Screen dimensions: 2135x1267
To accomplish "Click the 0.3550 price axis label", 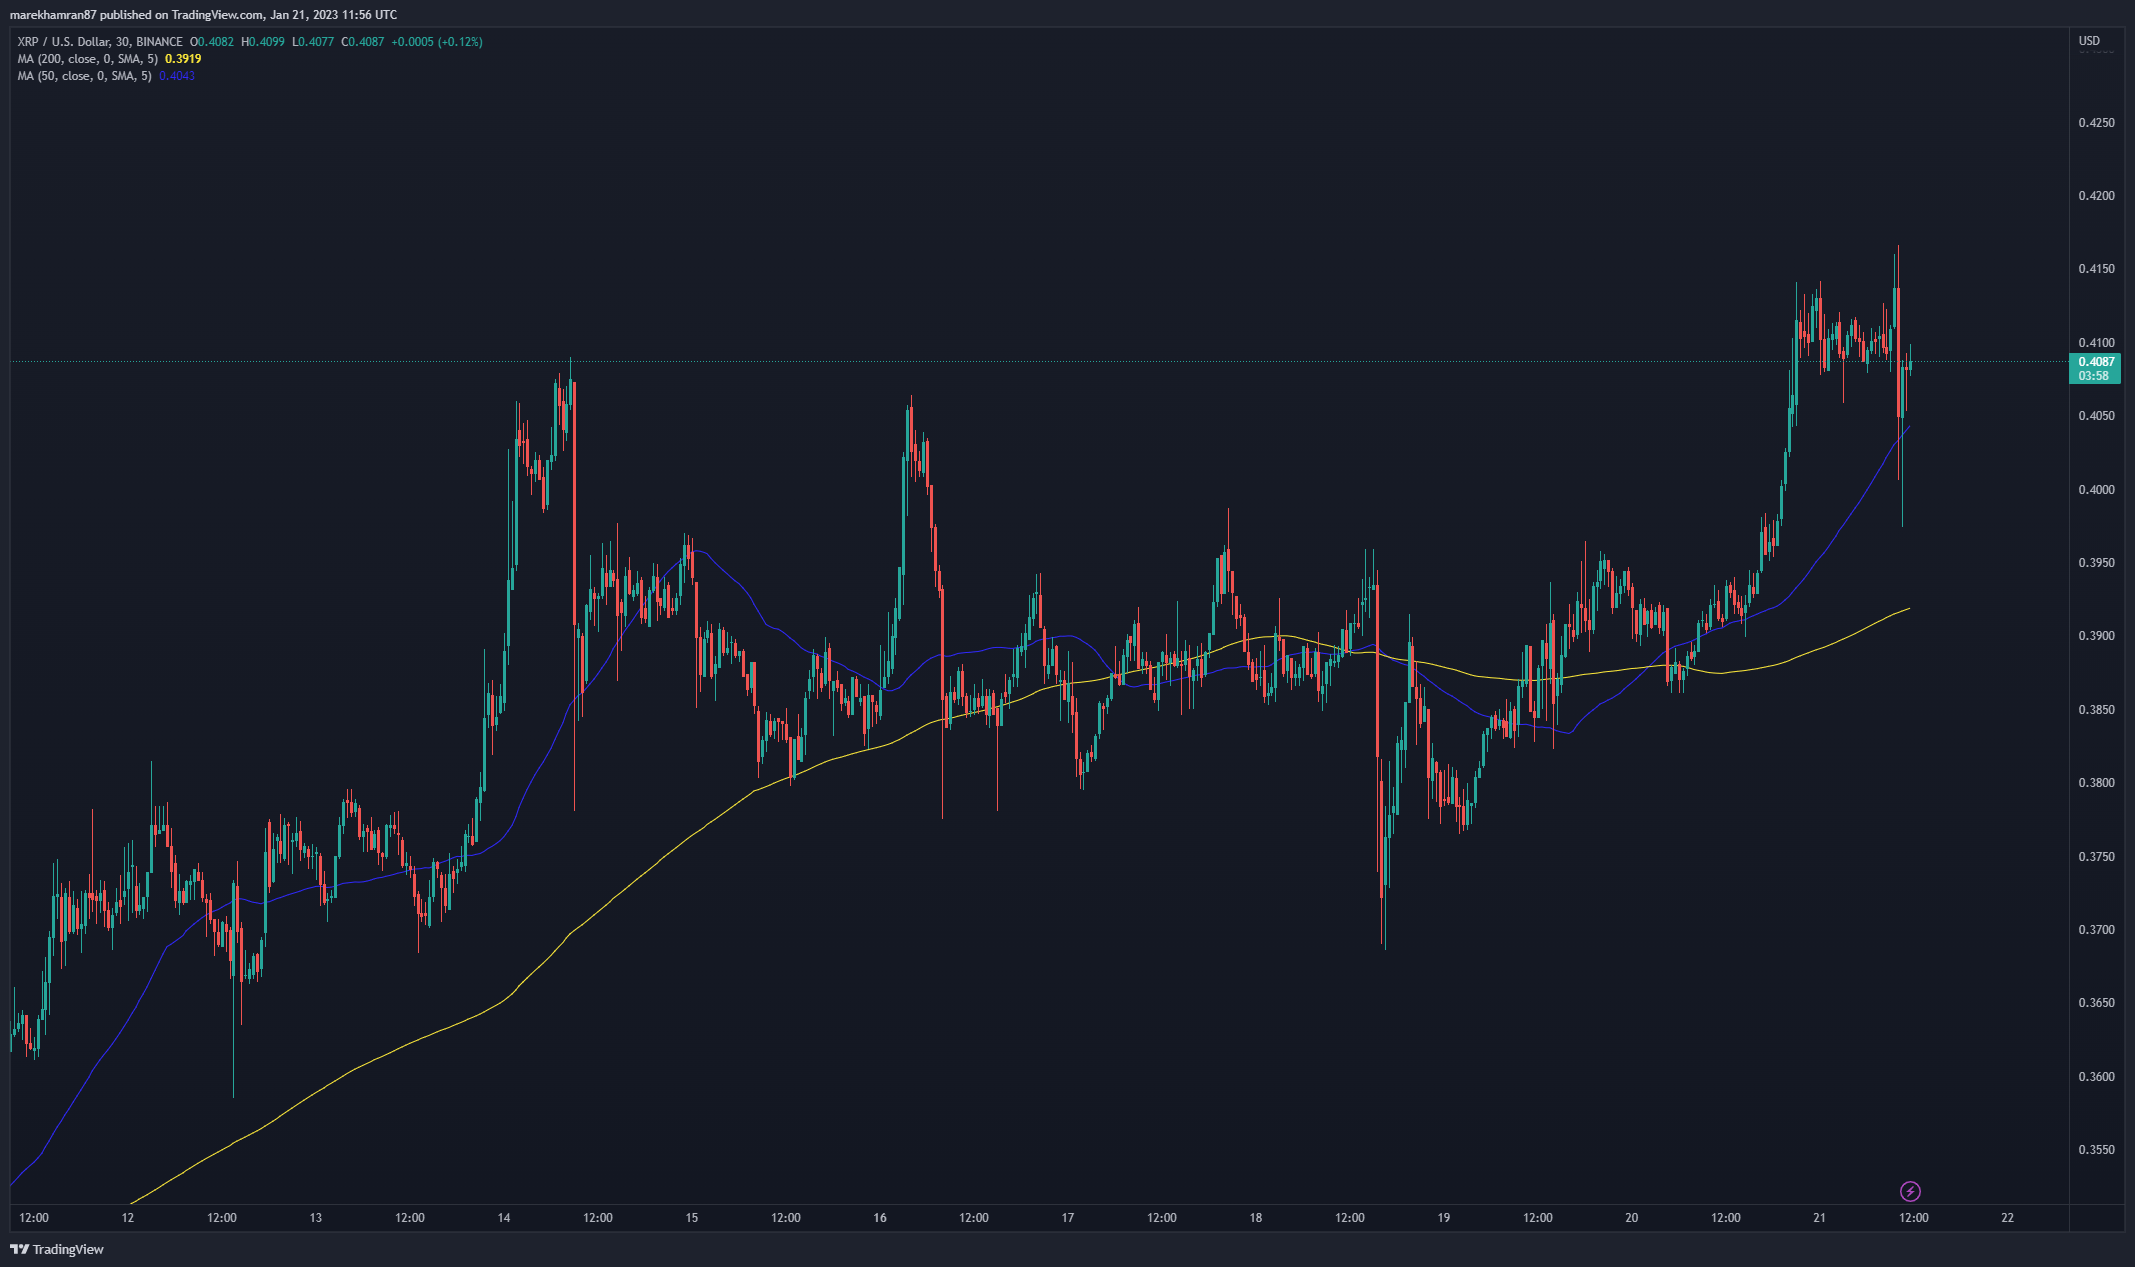I will click(x=2096, y=1150).
